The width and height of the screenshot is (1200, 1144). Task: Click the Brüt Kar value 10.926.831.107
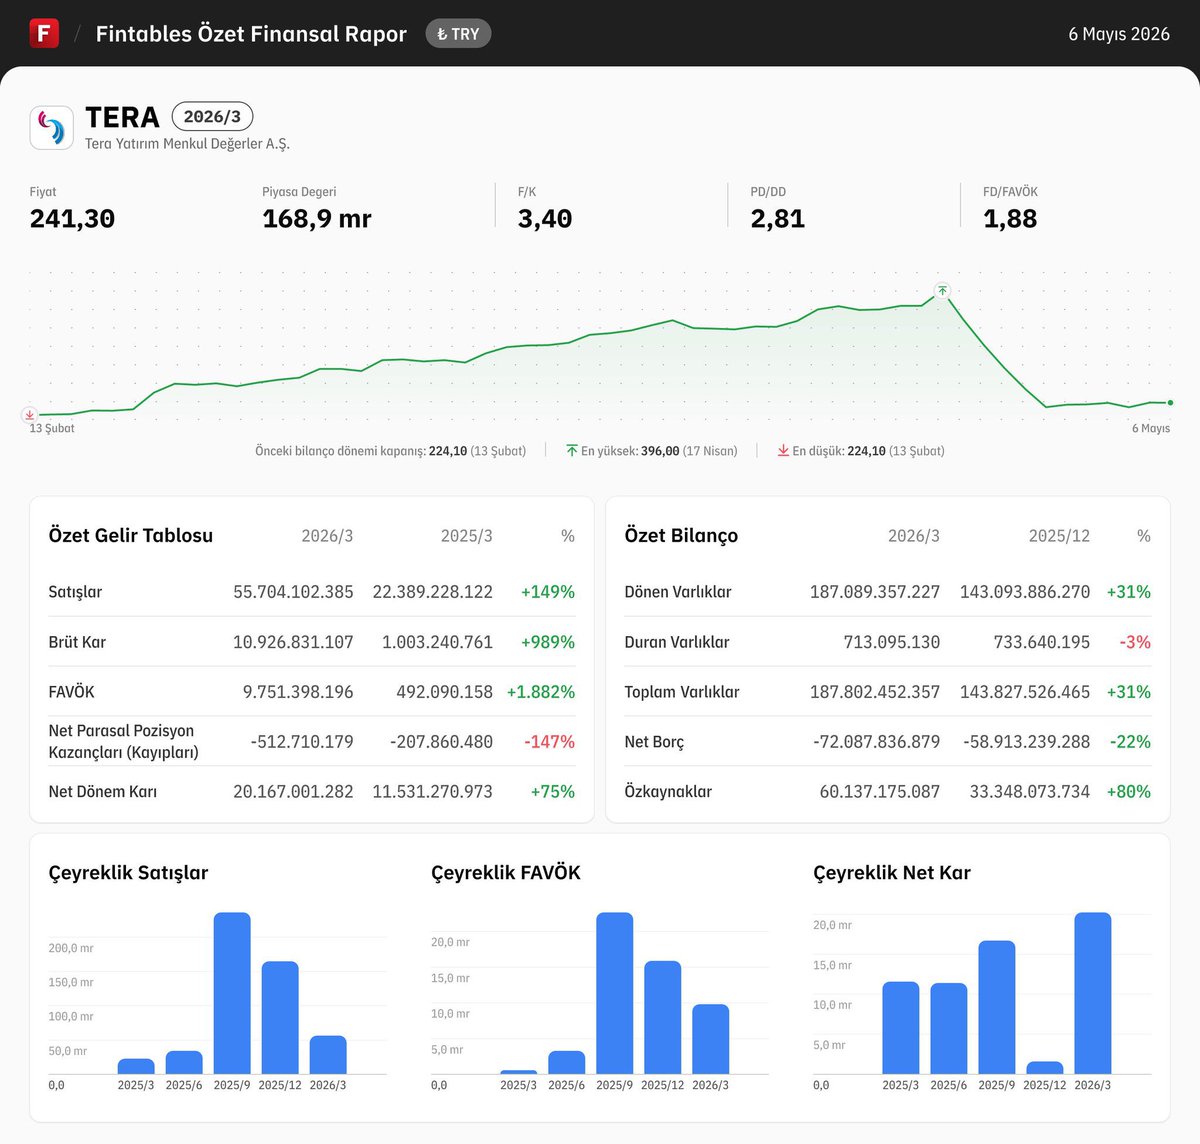pyautogui.click(x=293, y=642)
